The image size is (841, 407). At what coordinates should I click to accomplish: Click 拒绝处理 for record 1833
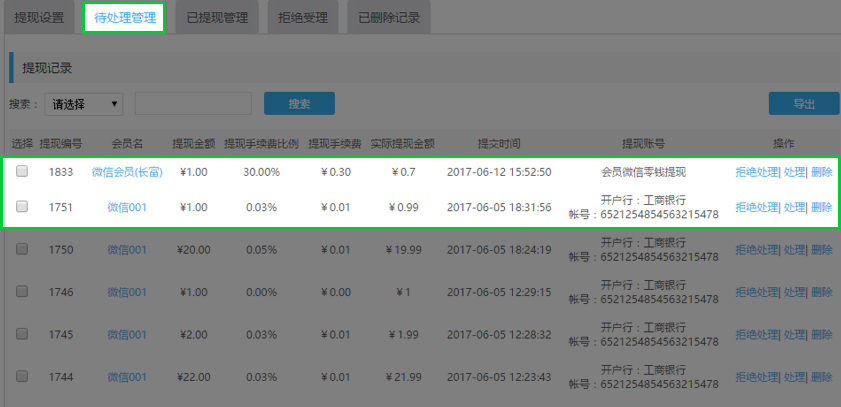click(756, 172)
